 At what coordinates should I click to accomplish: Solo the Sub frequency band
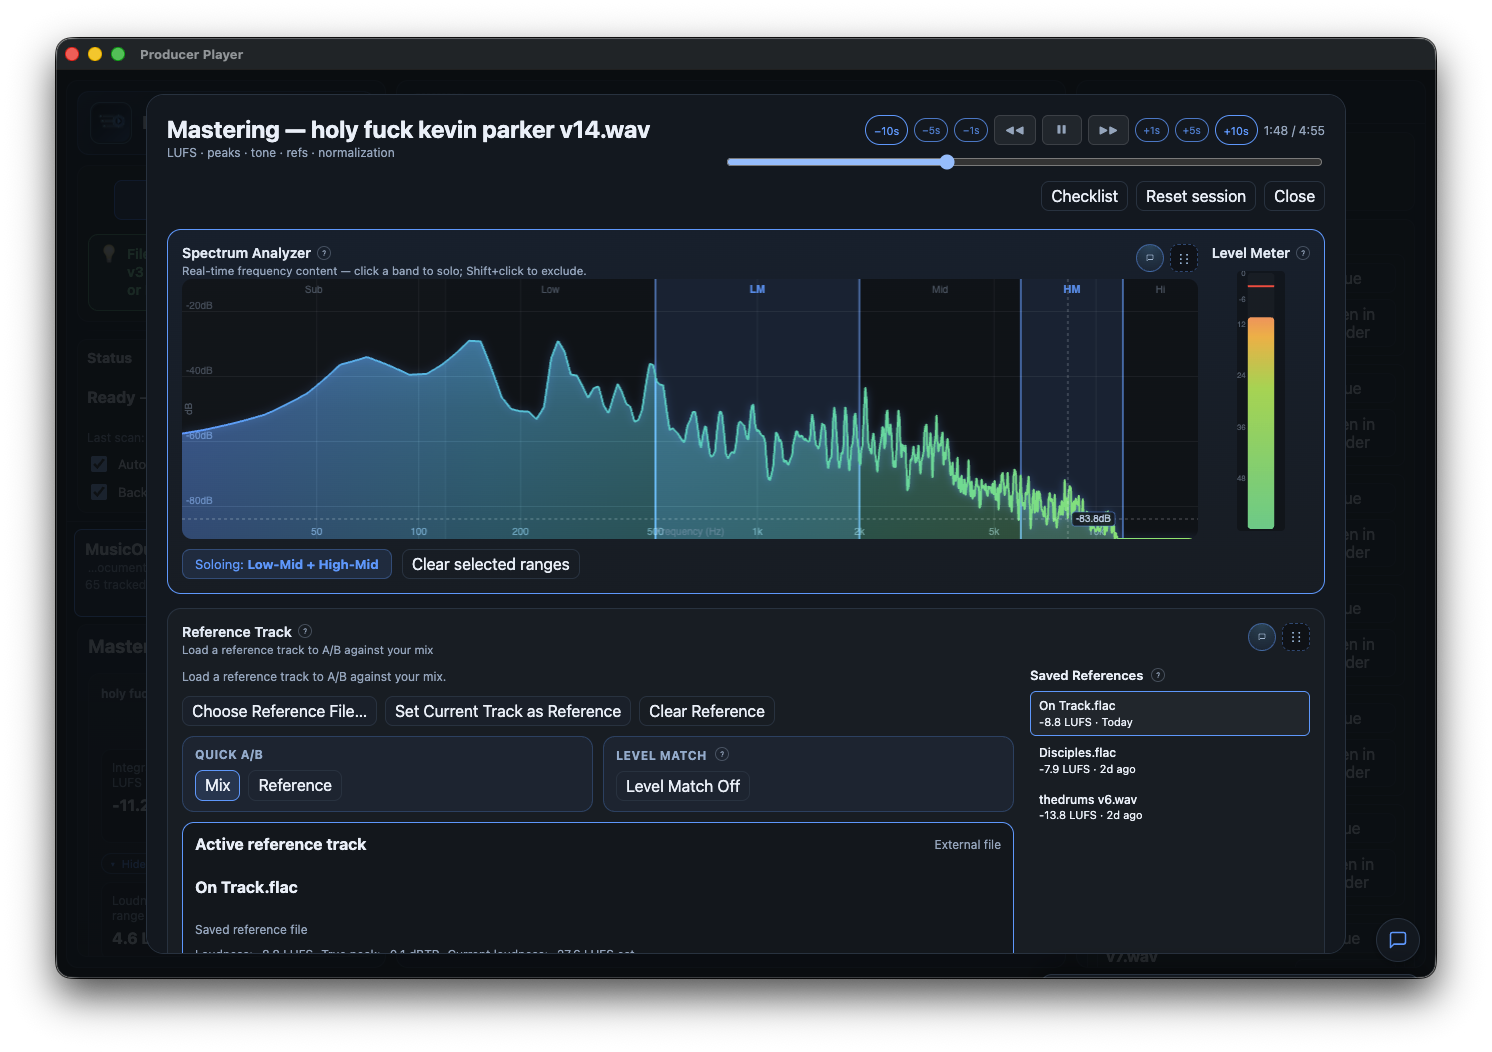coord(313,290)
